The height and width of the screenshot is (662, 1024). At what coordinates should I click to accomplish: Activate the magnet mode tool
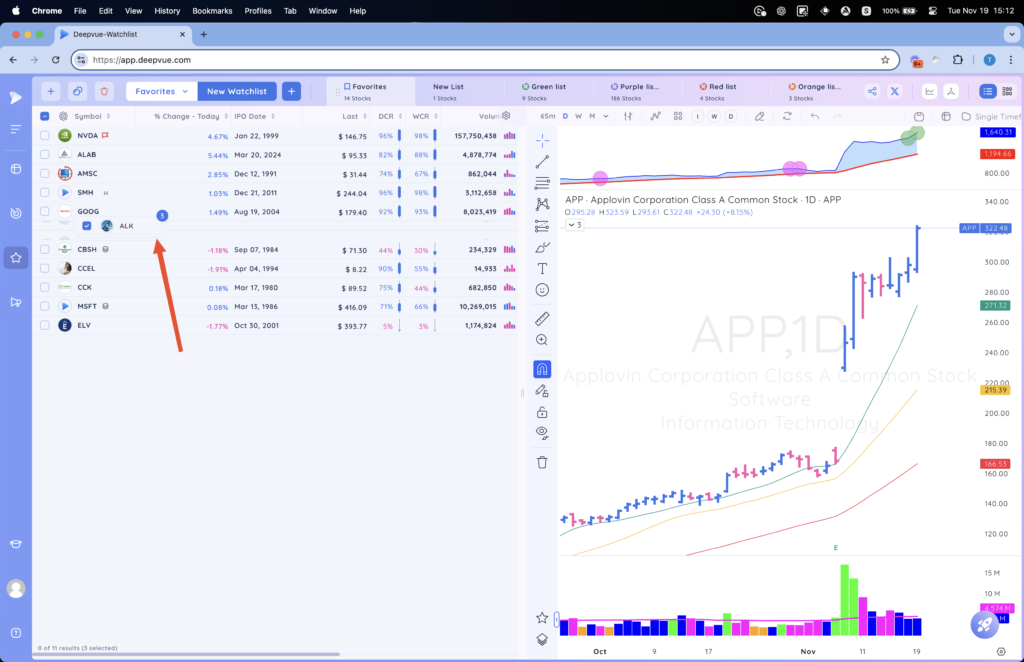coord(542,370)
